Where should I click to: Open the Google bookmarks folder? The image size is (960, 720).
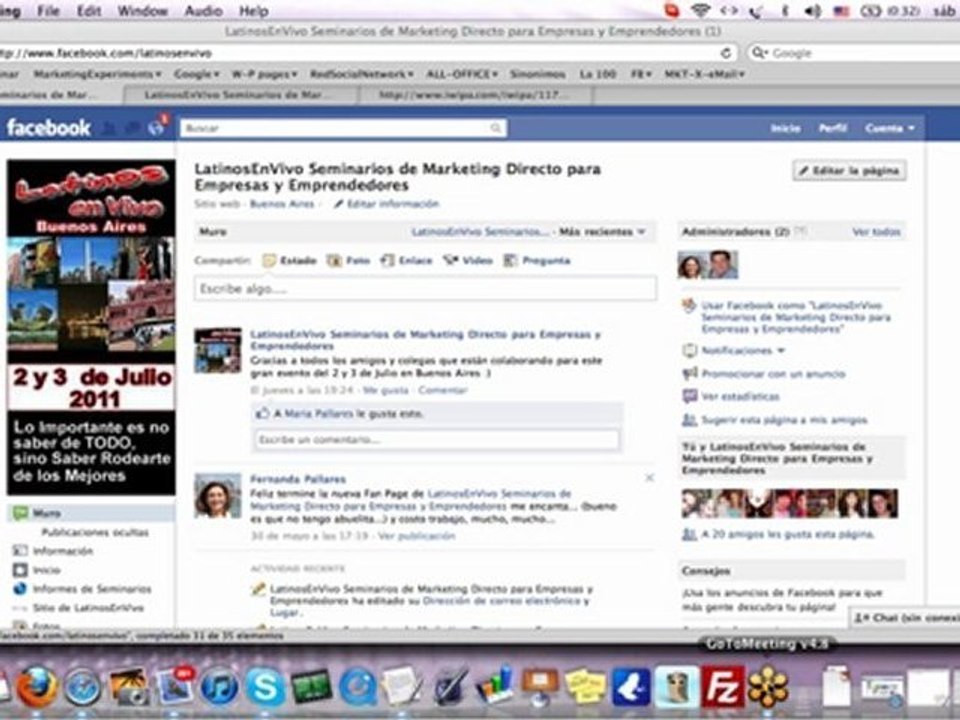[196, 74]
